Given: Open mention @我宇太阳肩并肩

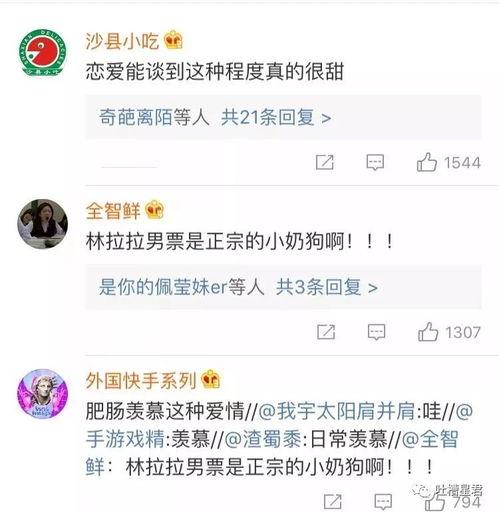Looking at the screenshot, I should [x=337, y=411].
